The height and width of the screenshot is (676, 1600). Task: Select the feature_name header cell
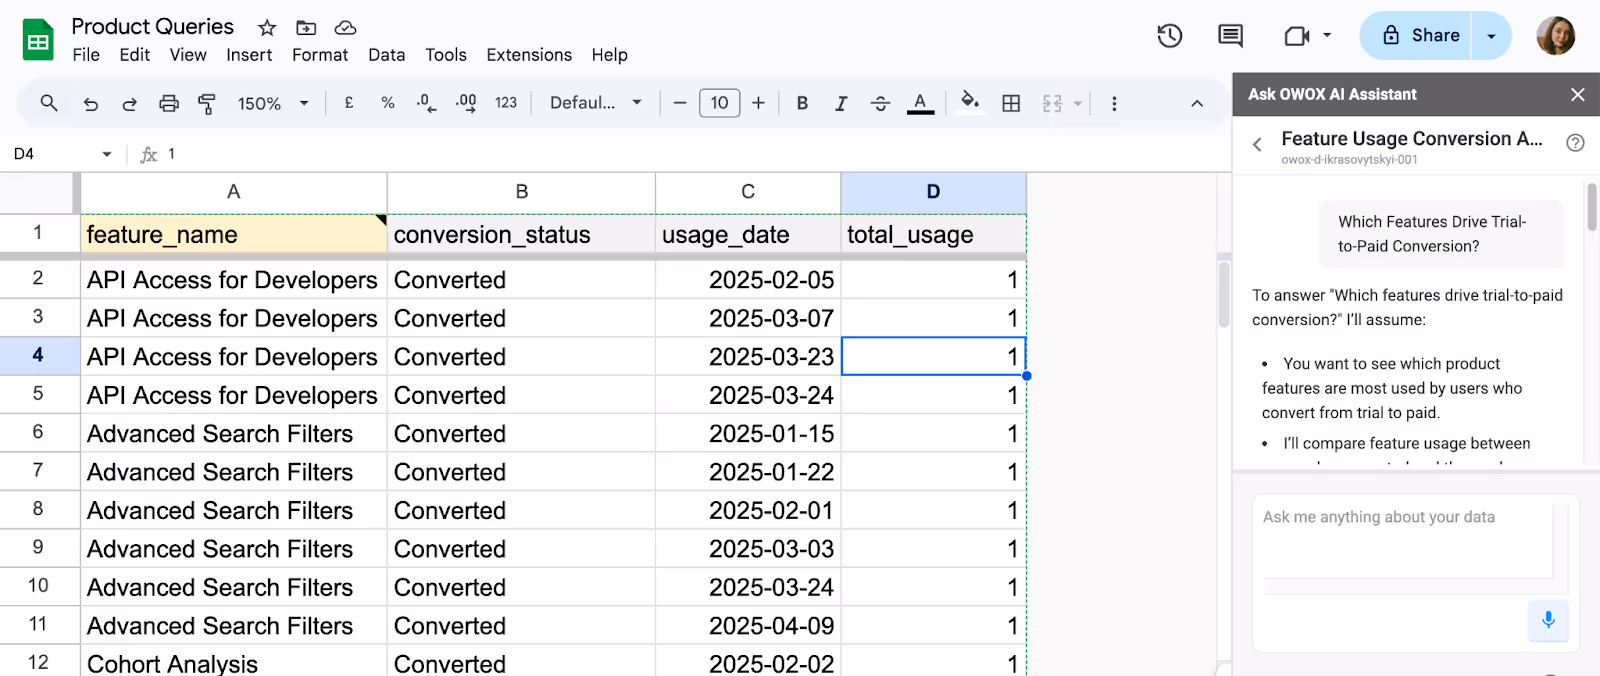point(234,234)
